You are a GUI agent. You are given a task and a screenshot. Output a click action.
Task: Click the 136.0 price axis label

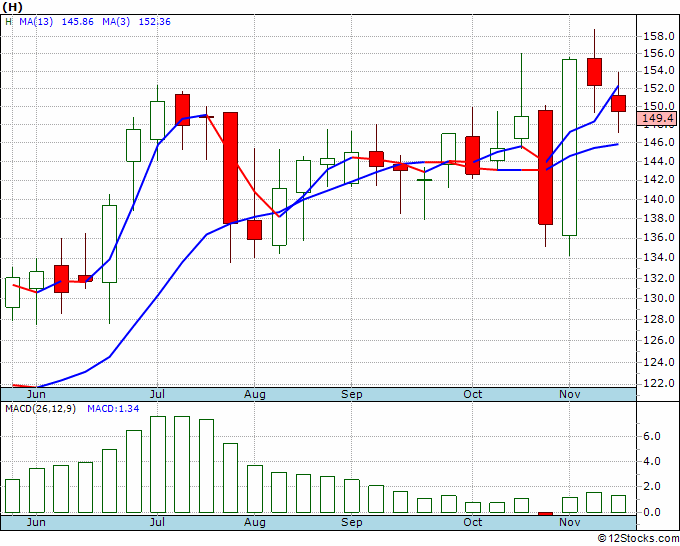point(658,238)
